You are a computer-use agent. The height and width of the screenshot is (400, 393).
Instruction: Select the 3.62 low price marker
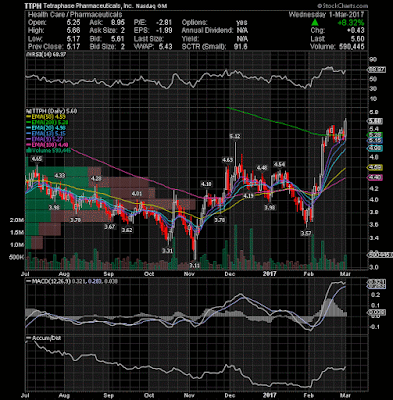coord(127,230)
